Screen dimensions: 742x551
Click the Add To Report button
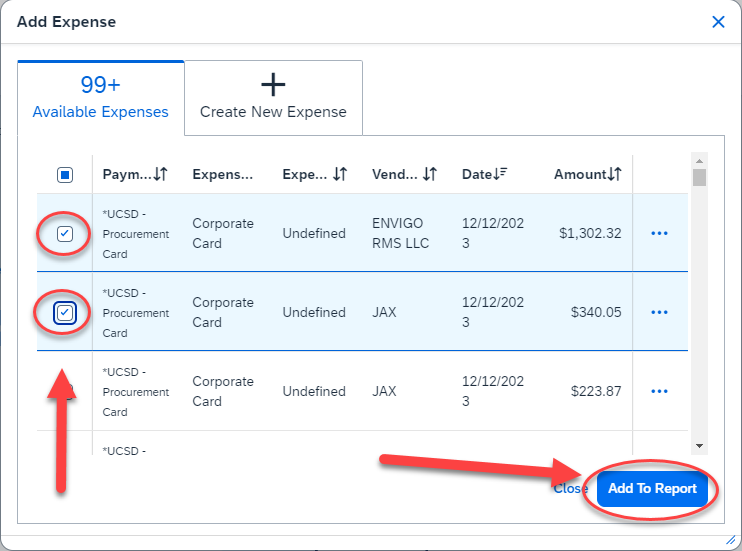pos(652,489)
